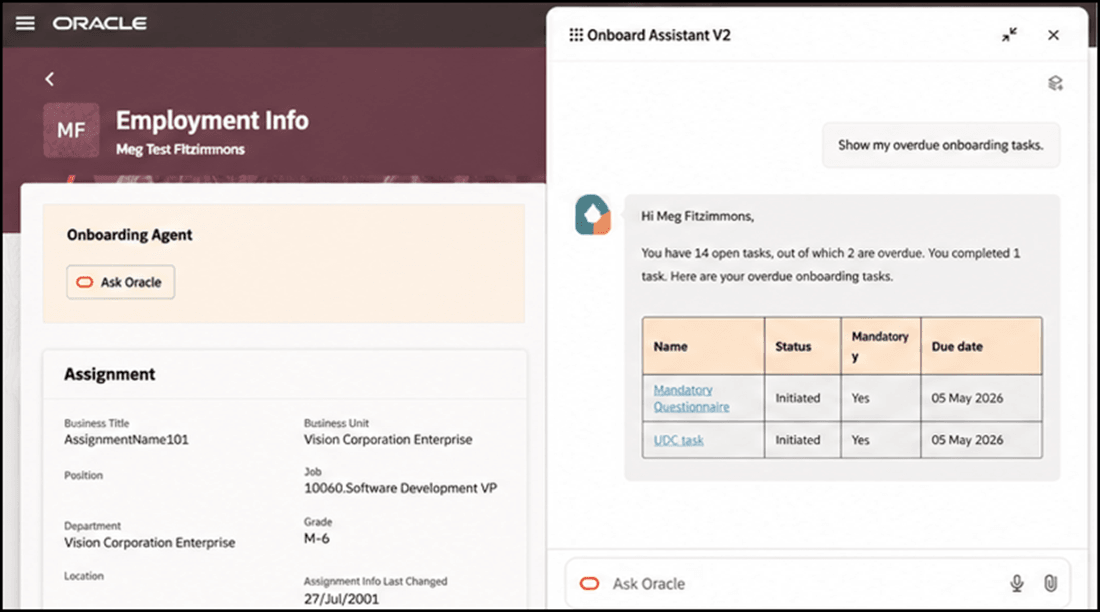
Task: Click the red Oracle icon in the chat input
Action: pyautogui.click(x=589, y=583)
